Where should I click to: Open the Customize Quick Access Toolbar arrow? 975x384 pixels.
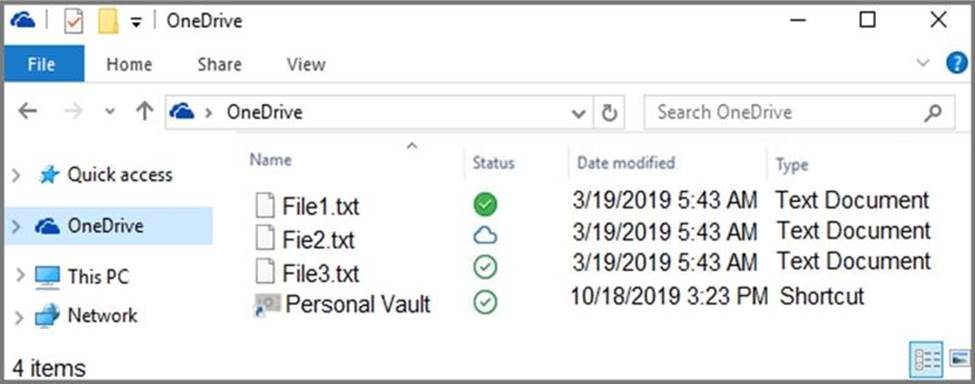[136, 23]
